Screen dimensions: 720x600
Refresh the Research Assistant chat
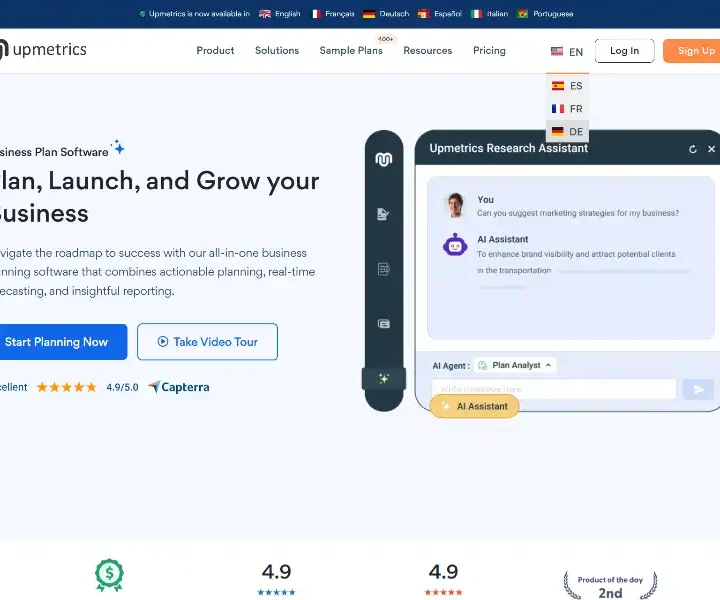click(693, 149)
